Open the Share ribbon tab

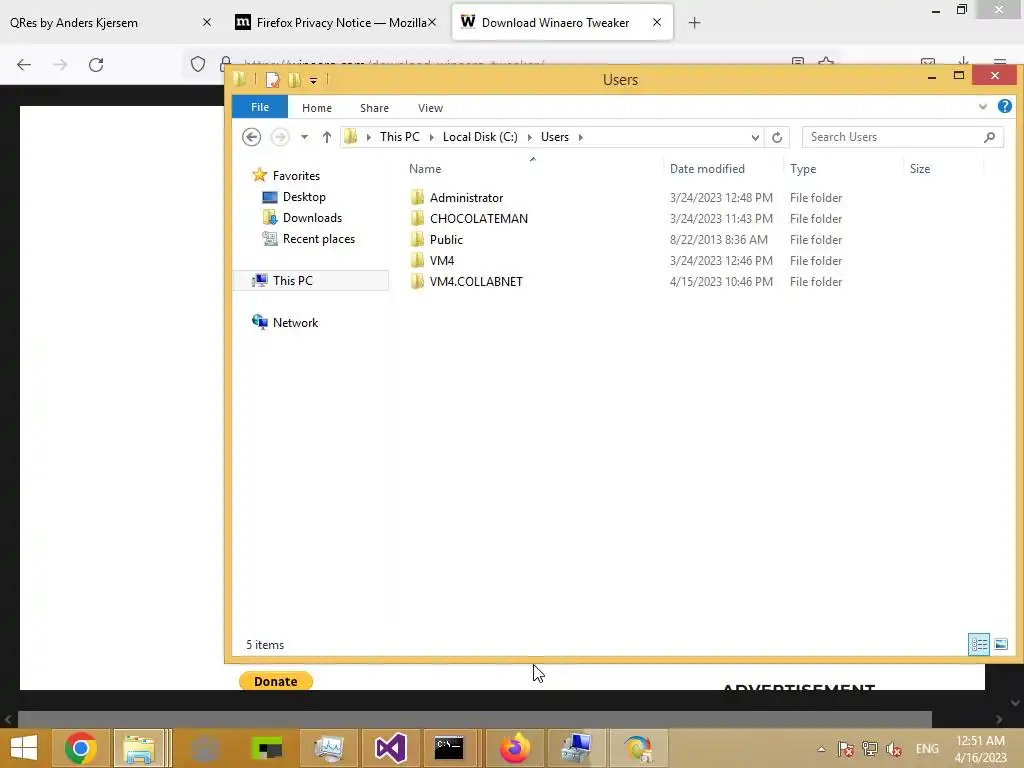(x=374, y=108)
